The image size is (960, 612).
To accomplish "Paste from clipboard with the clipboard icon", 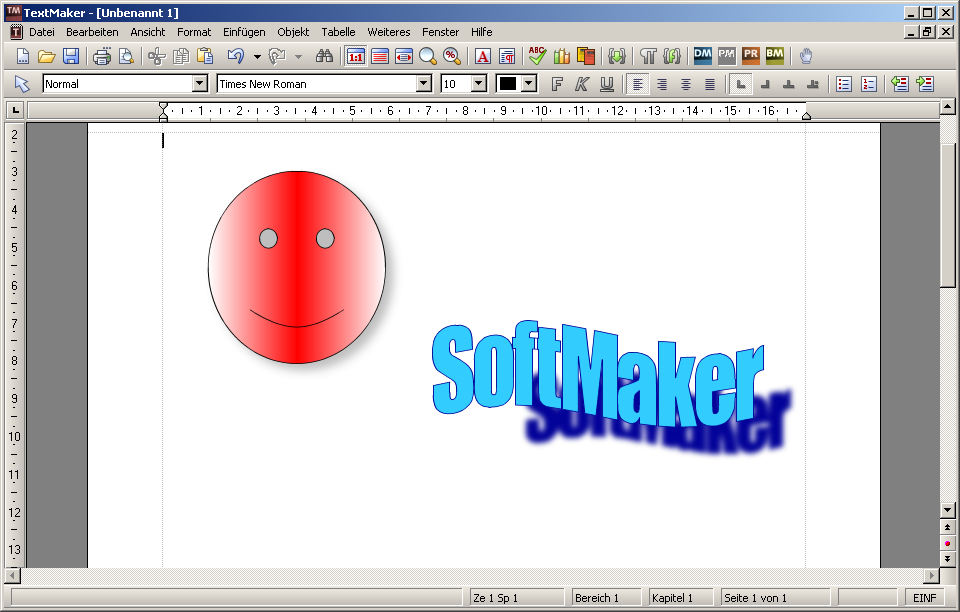I will 204,56.
